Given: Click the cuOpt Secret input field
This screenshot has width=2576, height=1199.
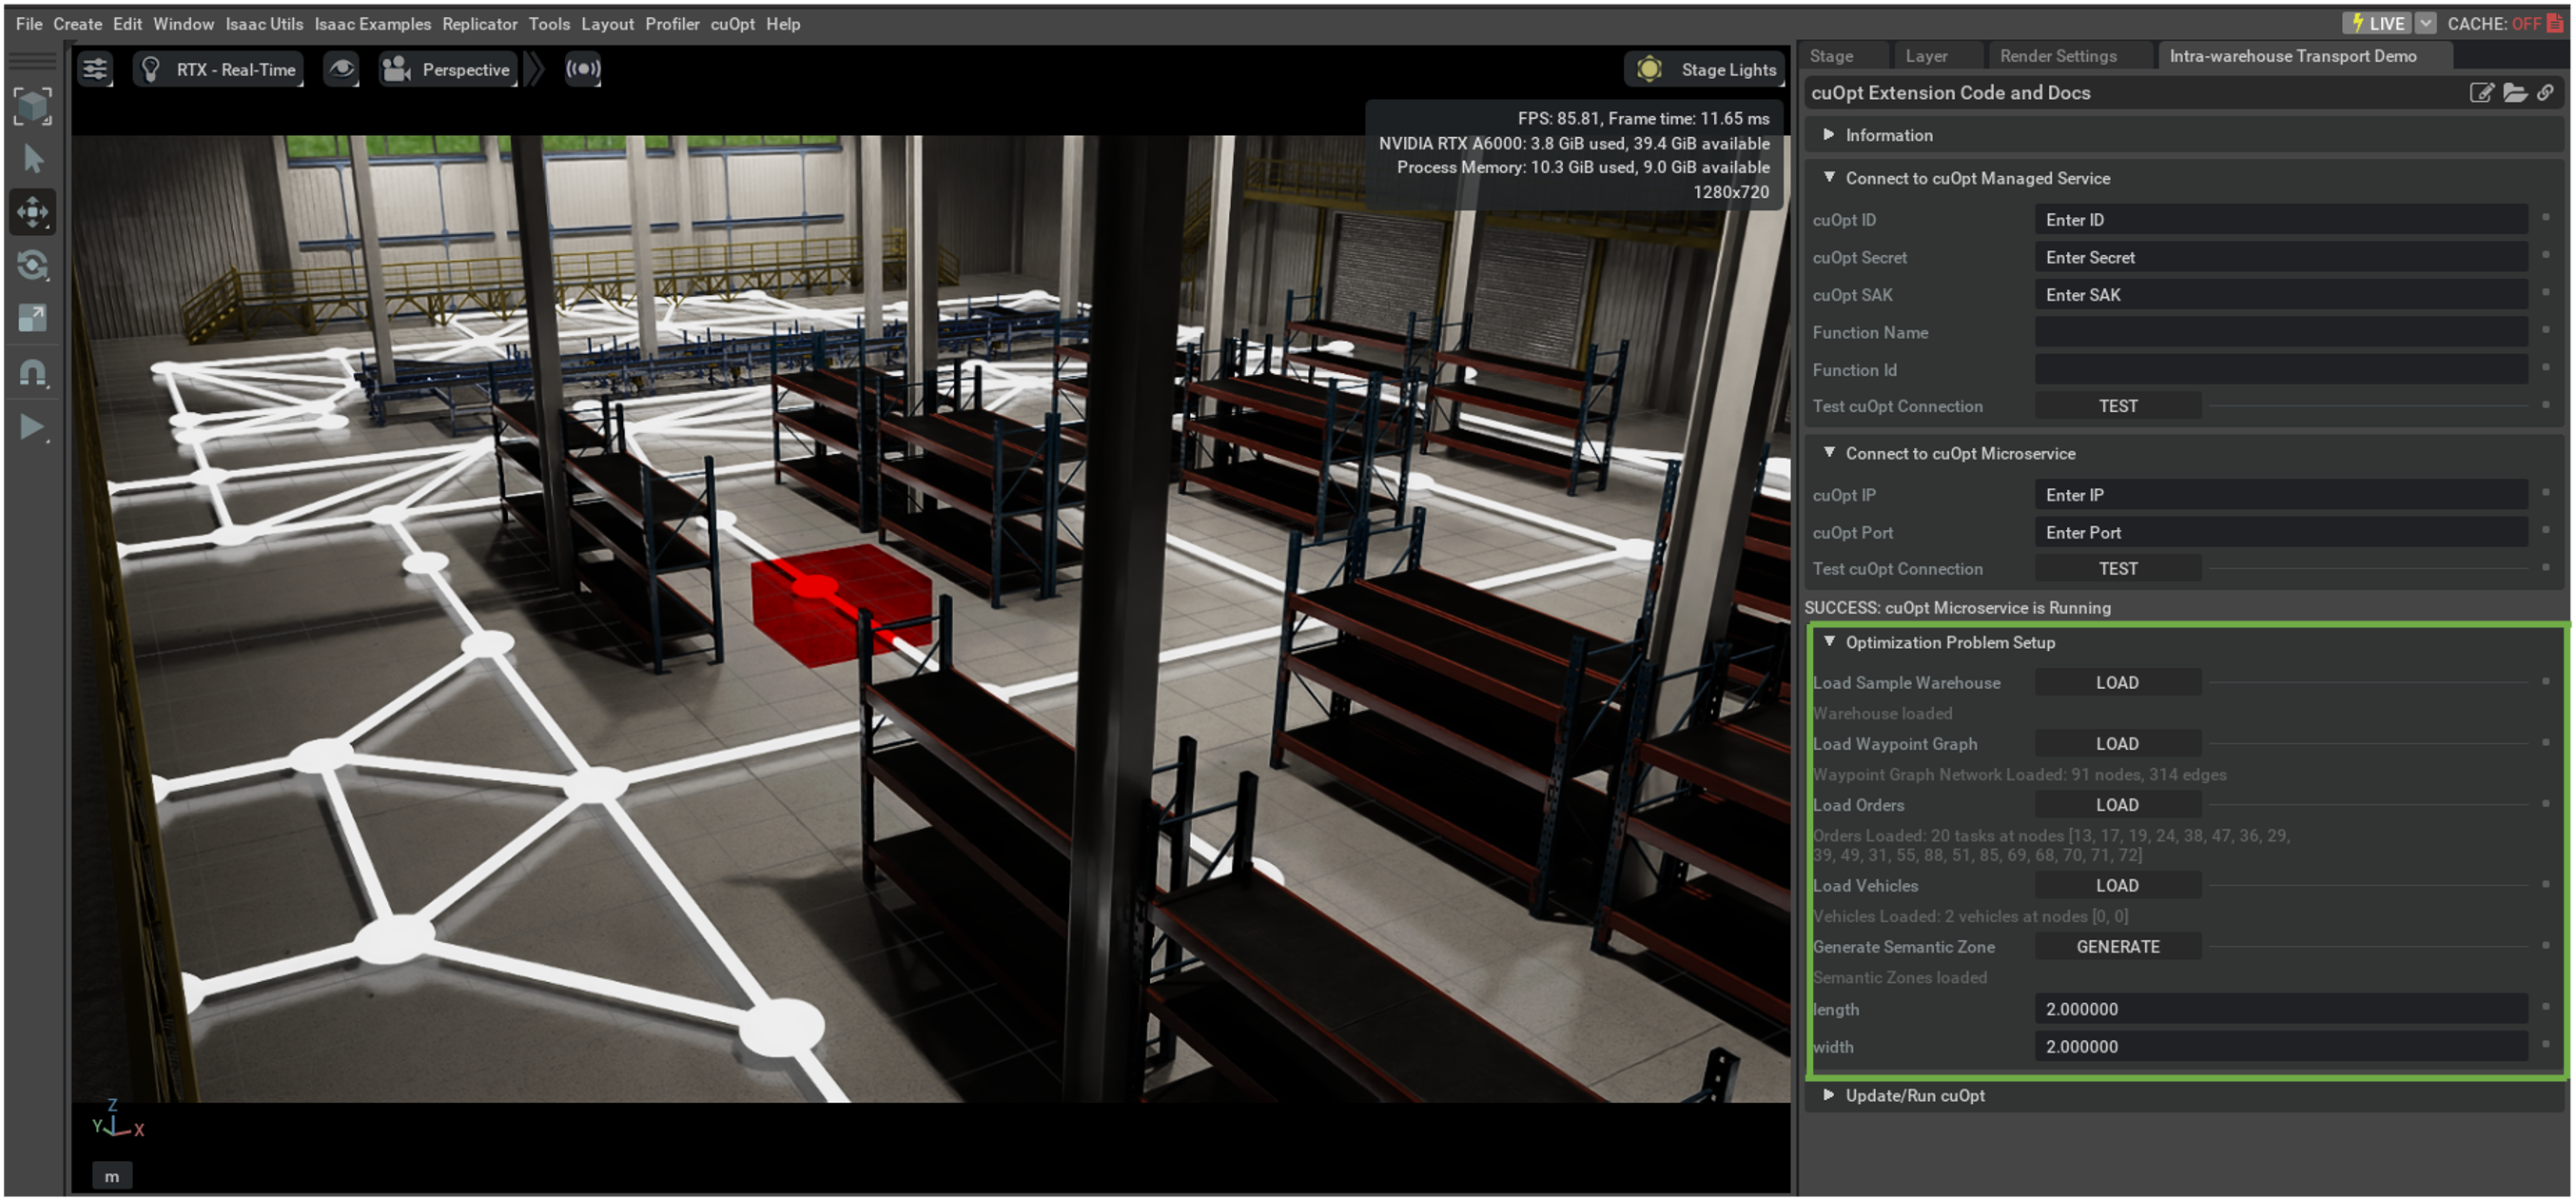Looking at the screenshot, I should point(2281,257).
